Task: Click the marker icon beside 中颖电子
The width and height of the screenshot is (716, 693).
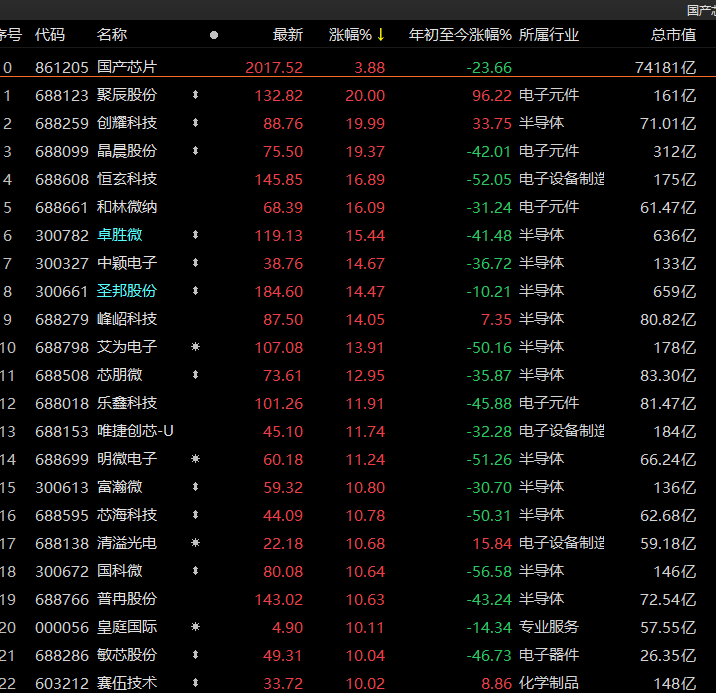Action: (x=195, y=263)
